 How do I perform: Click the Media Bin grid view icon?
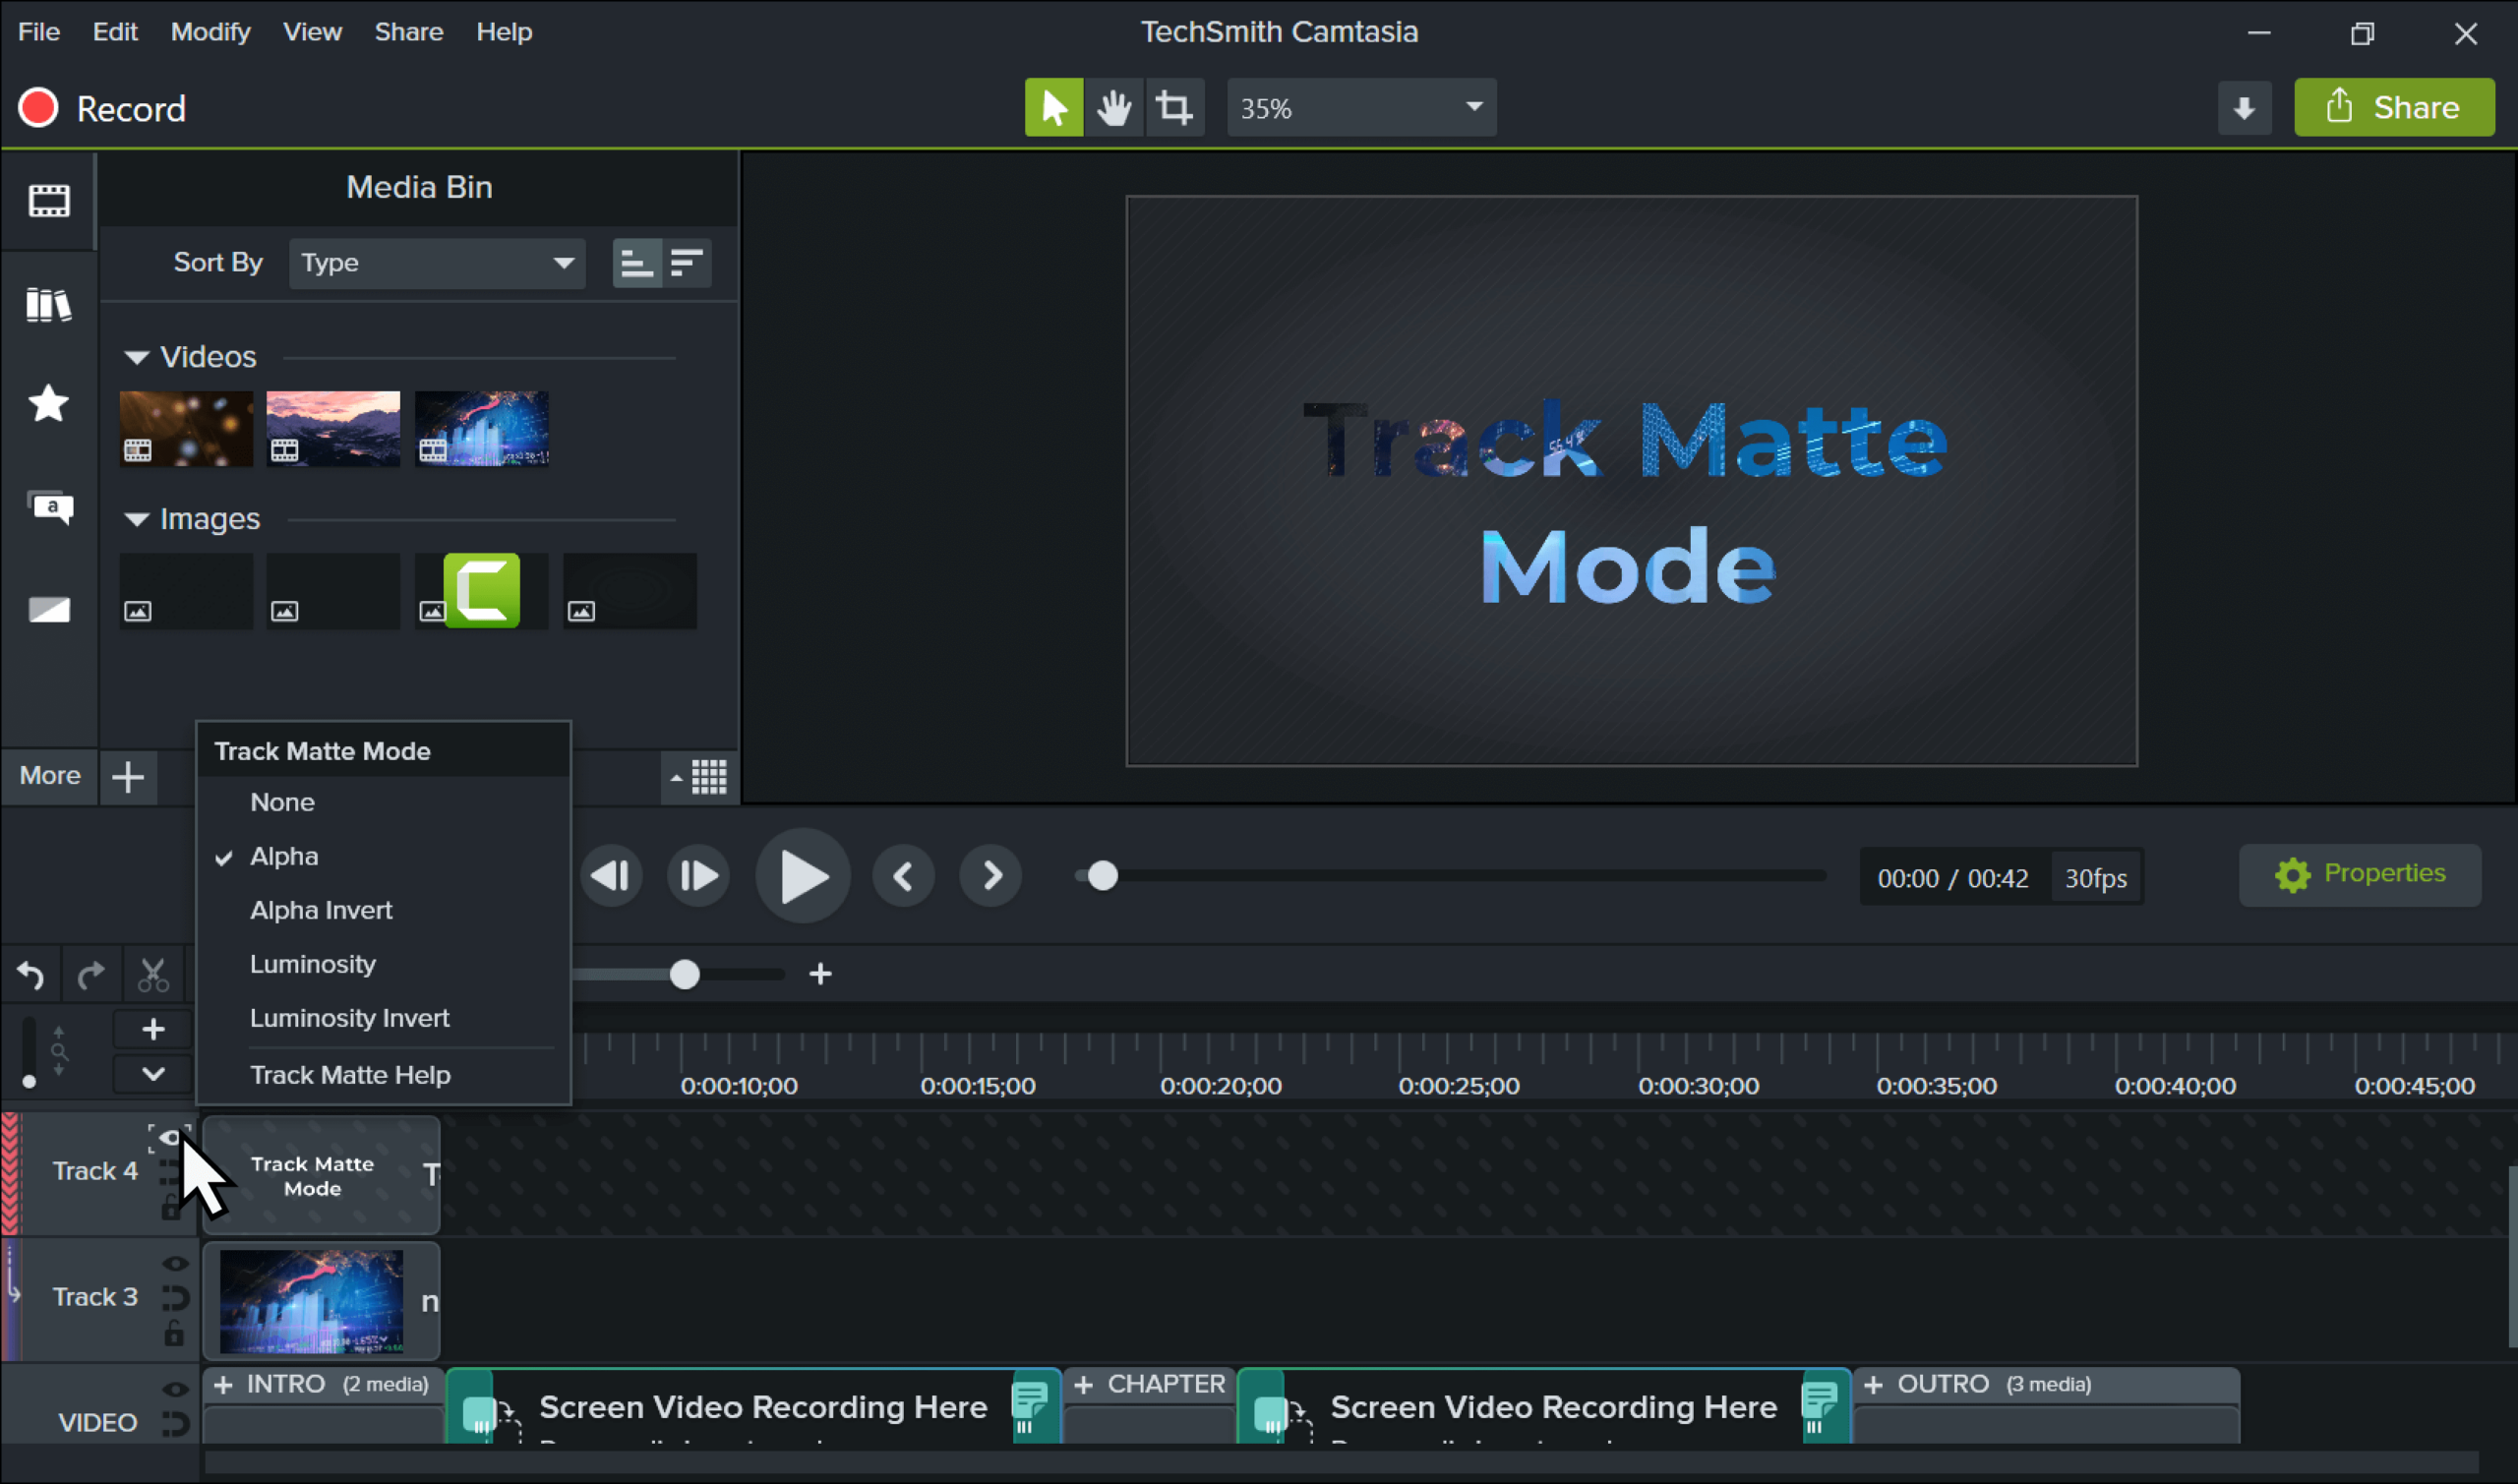click(708, 777)
